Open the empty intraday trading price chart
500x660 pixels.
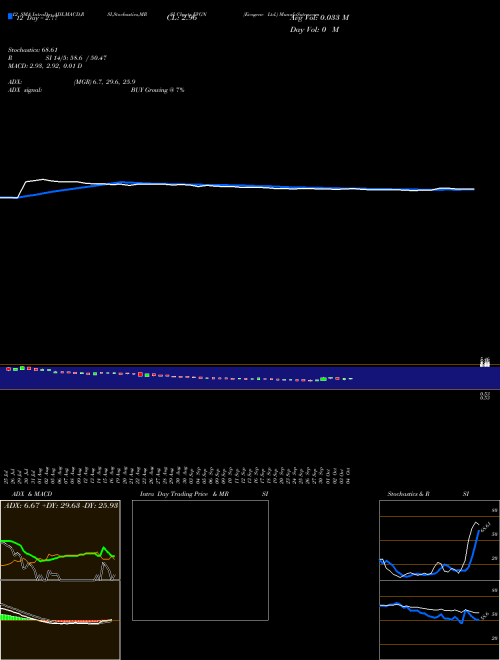point(200,560)
